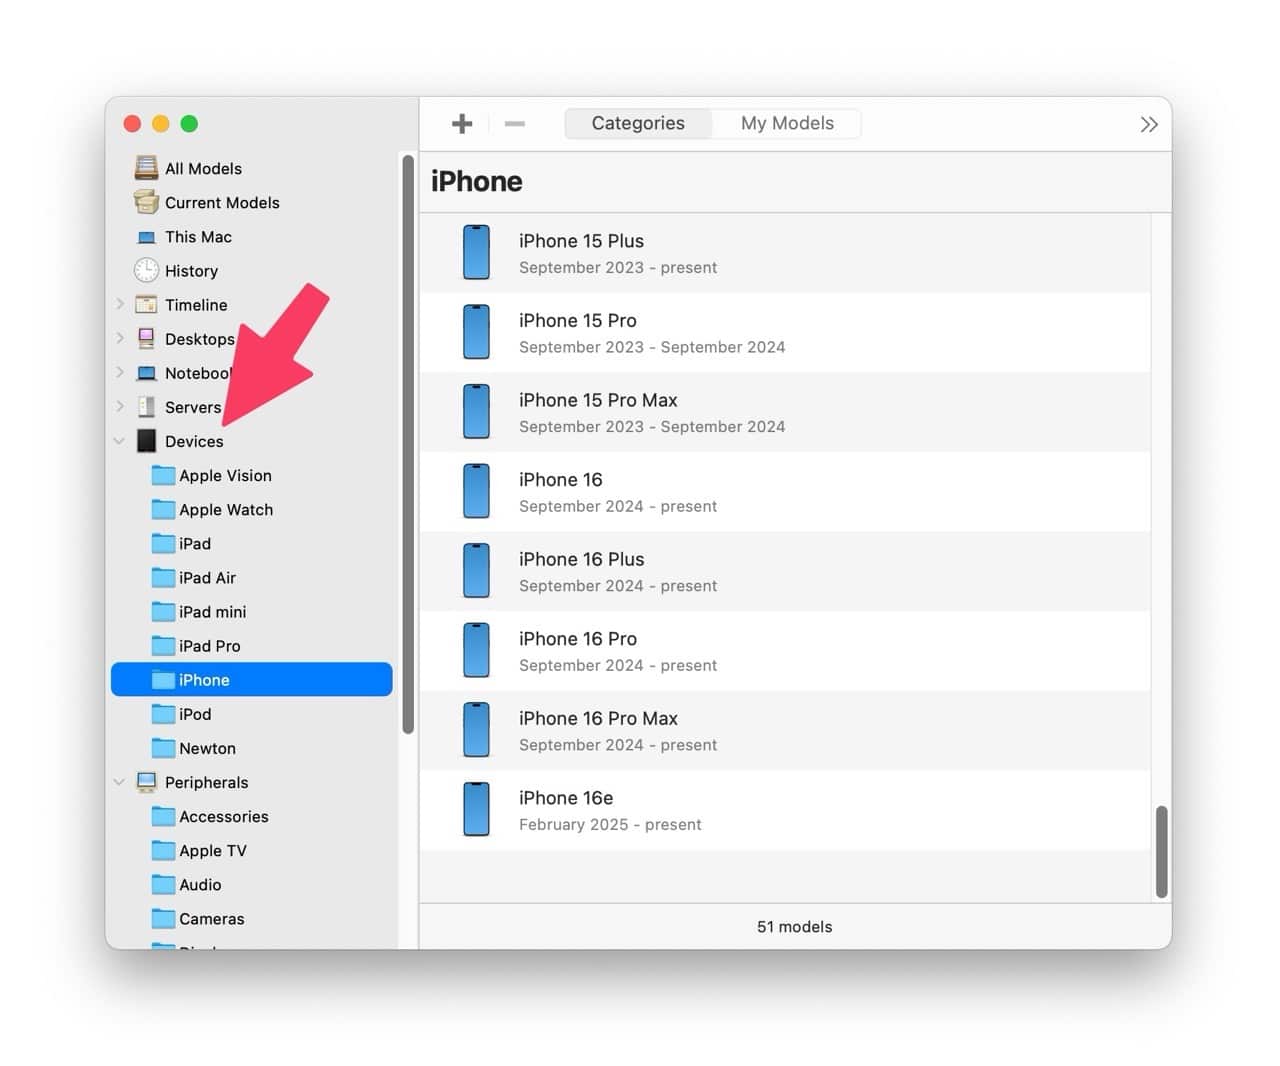Expand the Timeline category chevron
This screenshot has width=1280, height=1066.
120,304
